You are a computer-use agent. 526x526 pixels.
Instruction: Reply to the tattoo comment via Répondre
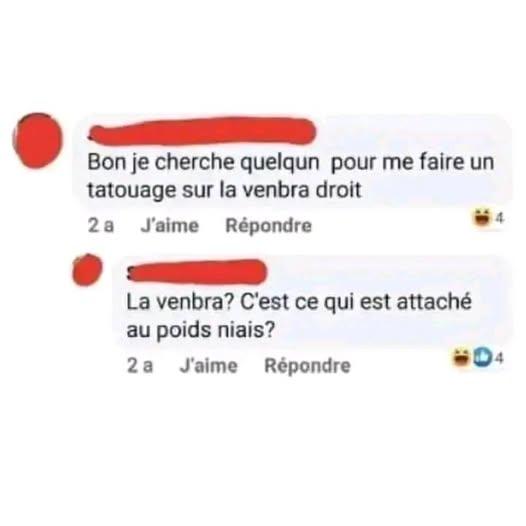click(268, 225)
